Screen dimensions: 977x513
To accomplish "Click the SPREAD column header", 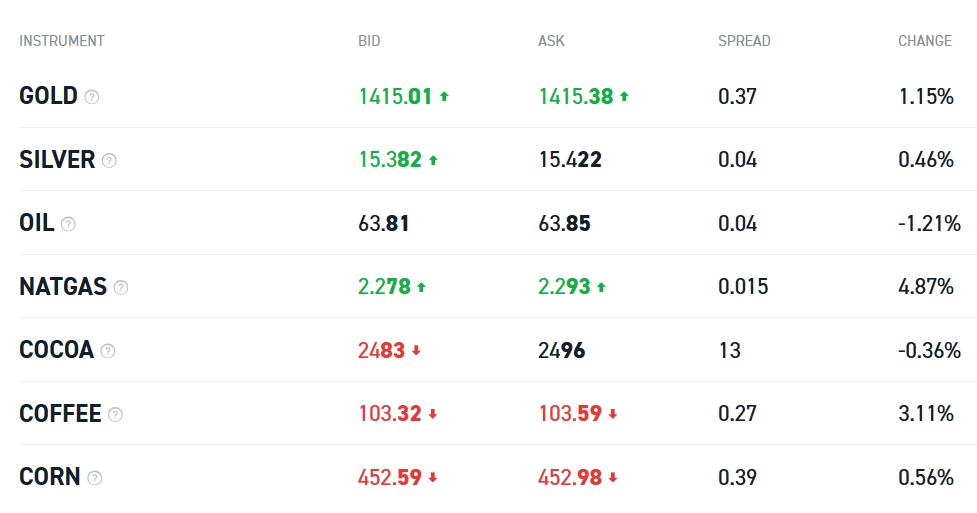I will [x=744, y=41].
